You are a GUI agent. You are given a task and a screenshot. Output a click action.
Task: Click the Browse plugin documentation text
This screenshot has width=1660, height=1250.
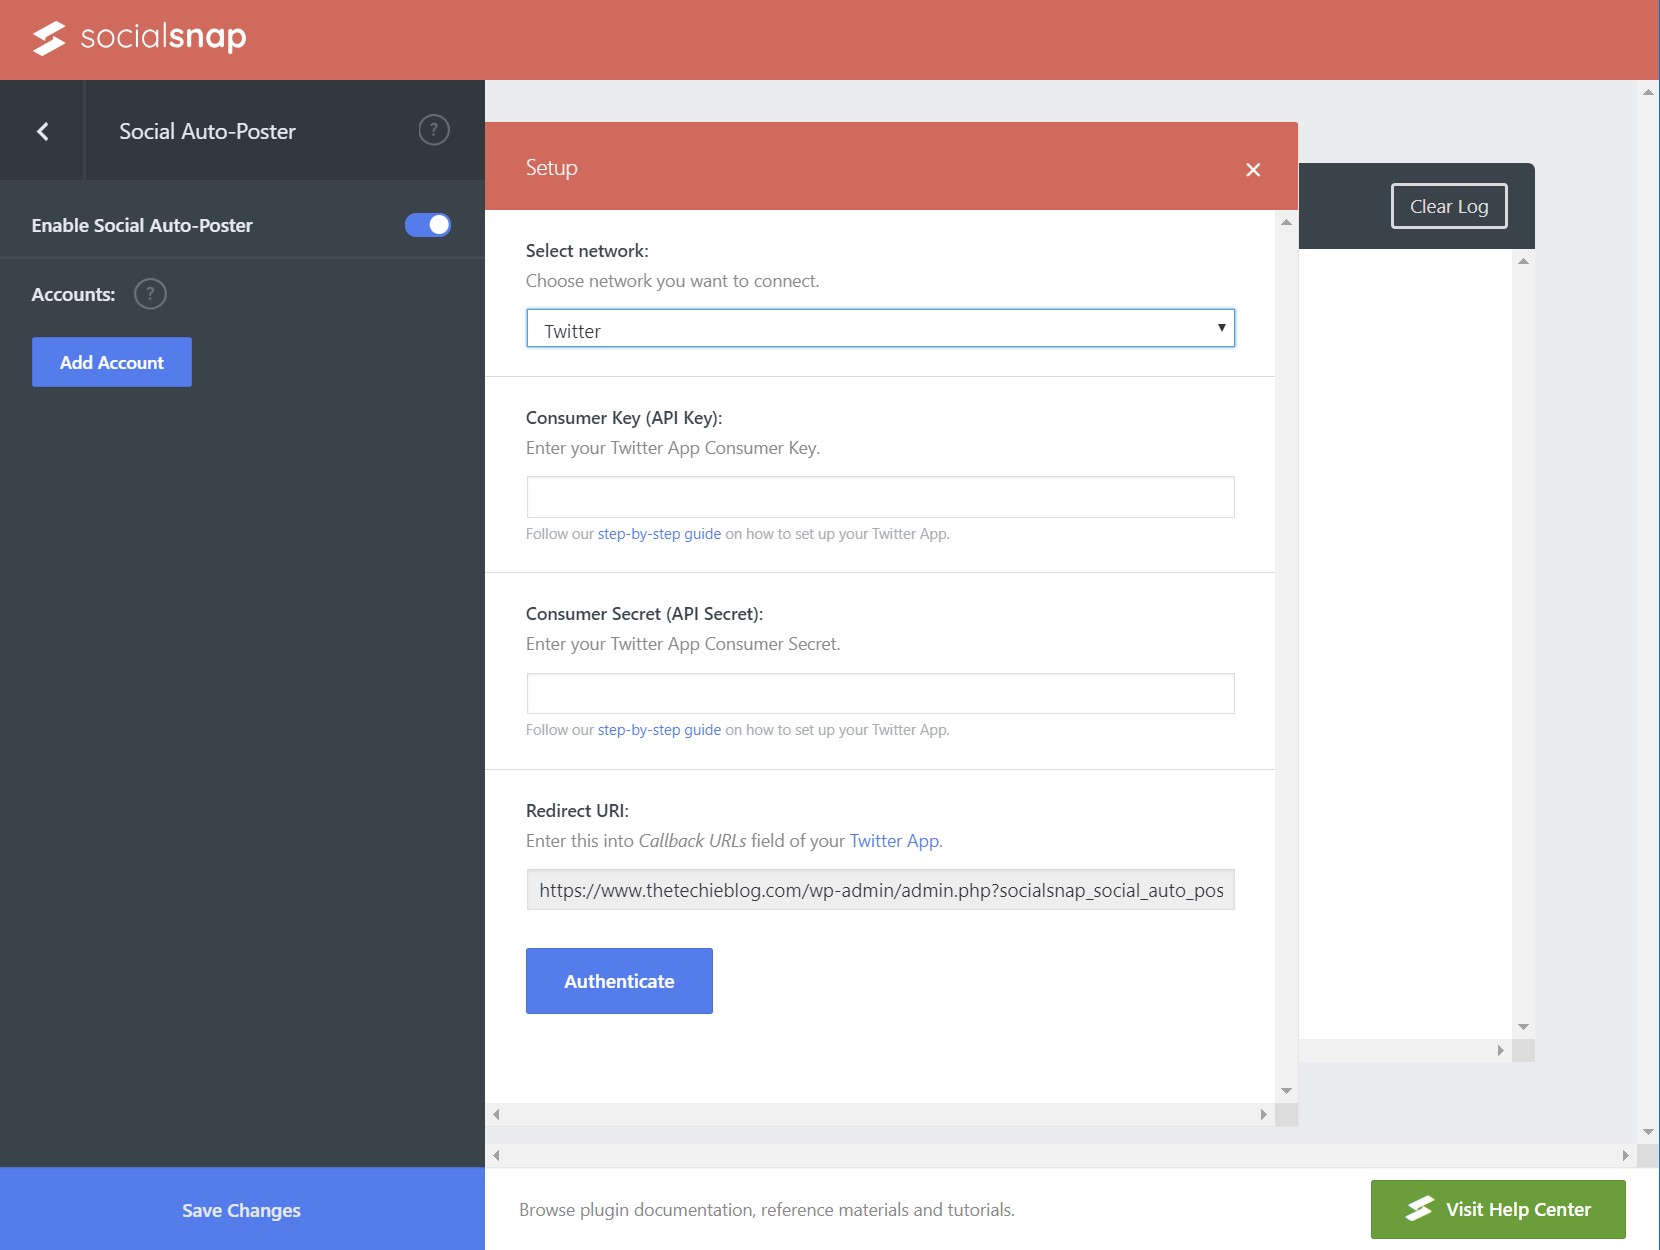point(767,1210)
